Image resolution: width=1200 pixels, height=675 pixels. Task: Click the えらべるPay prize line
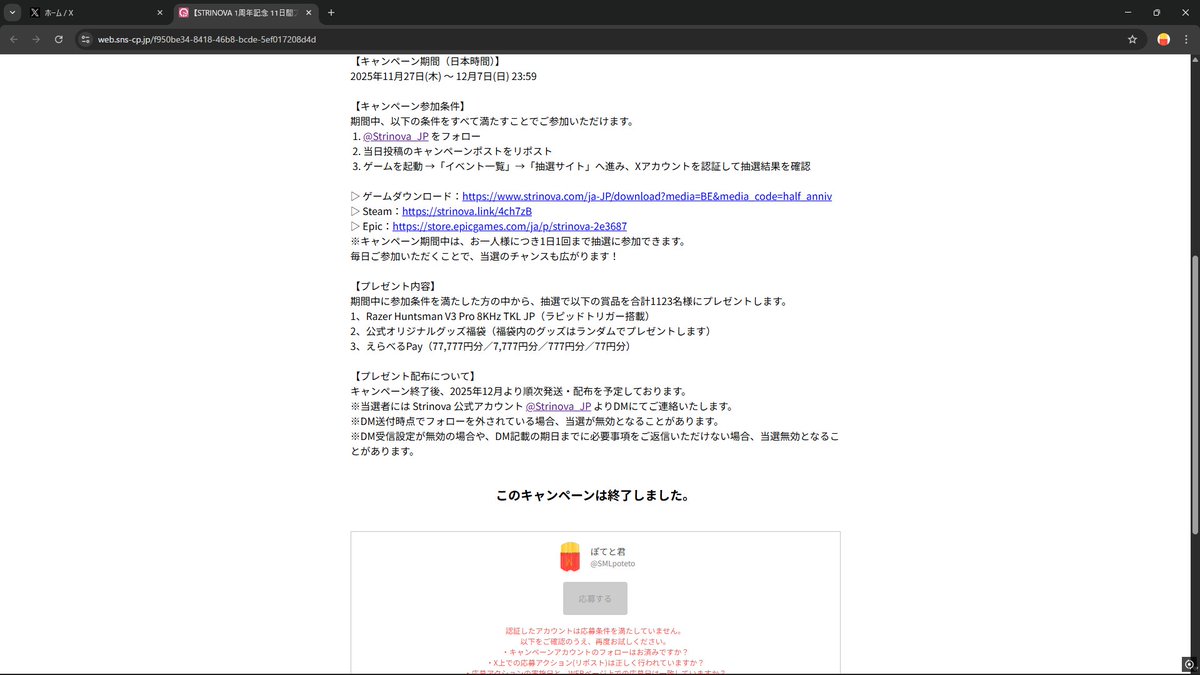493,346
